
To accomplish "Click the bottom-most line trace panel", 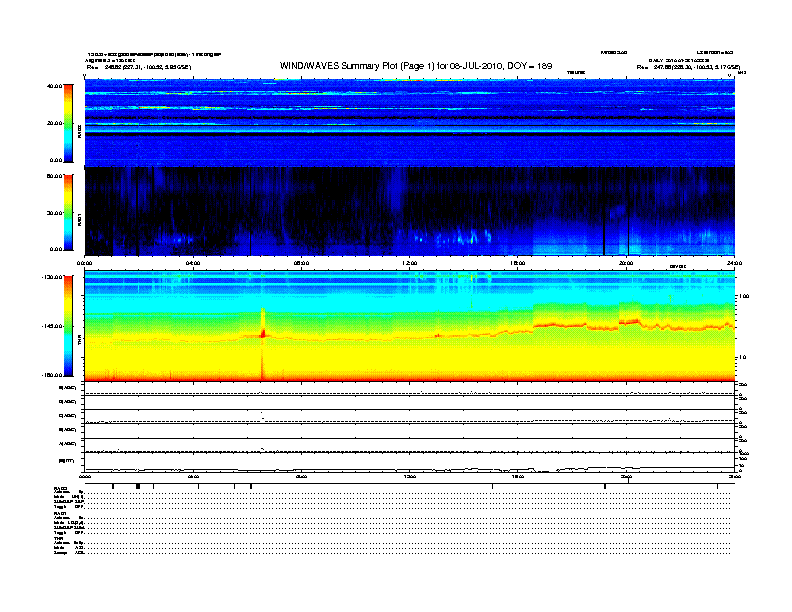I will click(x=410, y=463).
